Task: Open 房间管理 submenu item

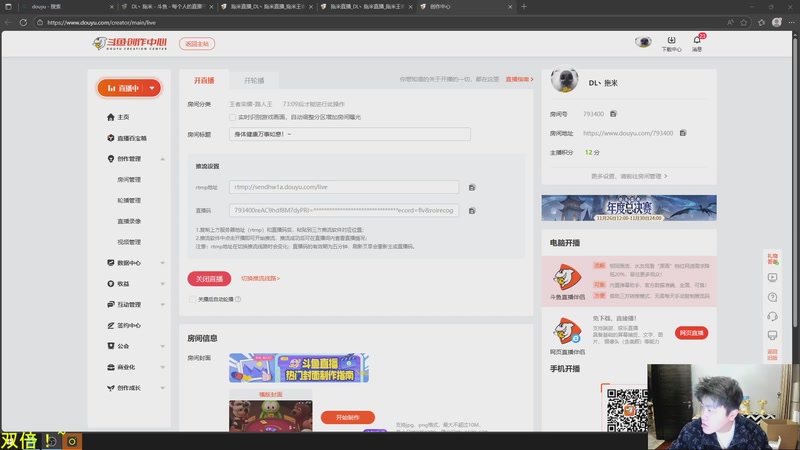Action: (x=129, y=180)
